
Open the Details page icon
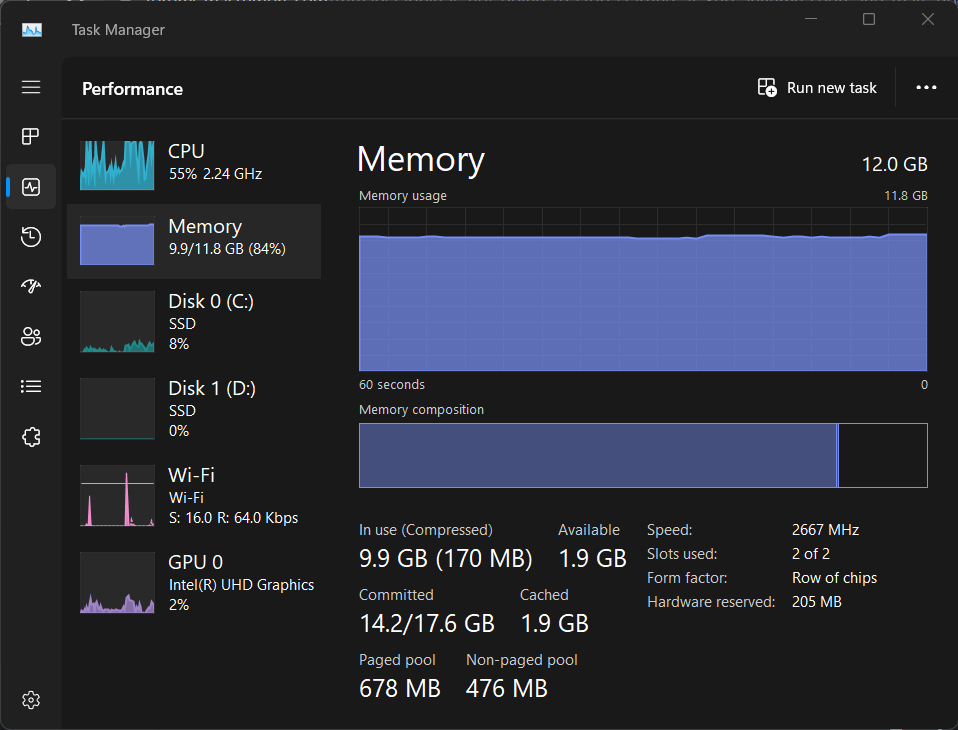(x=31, y=386)
